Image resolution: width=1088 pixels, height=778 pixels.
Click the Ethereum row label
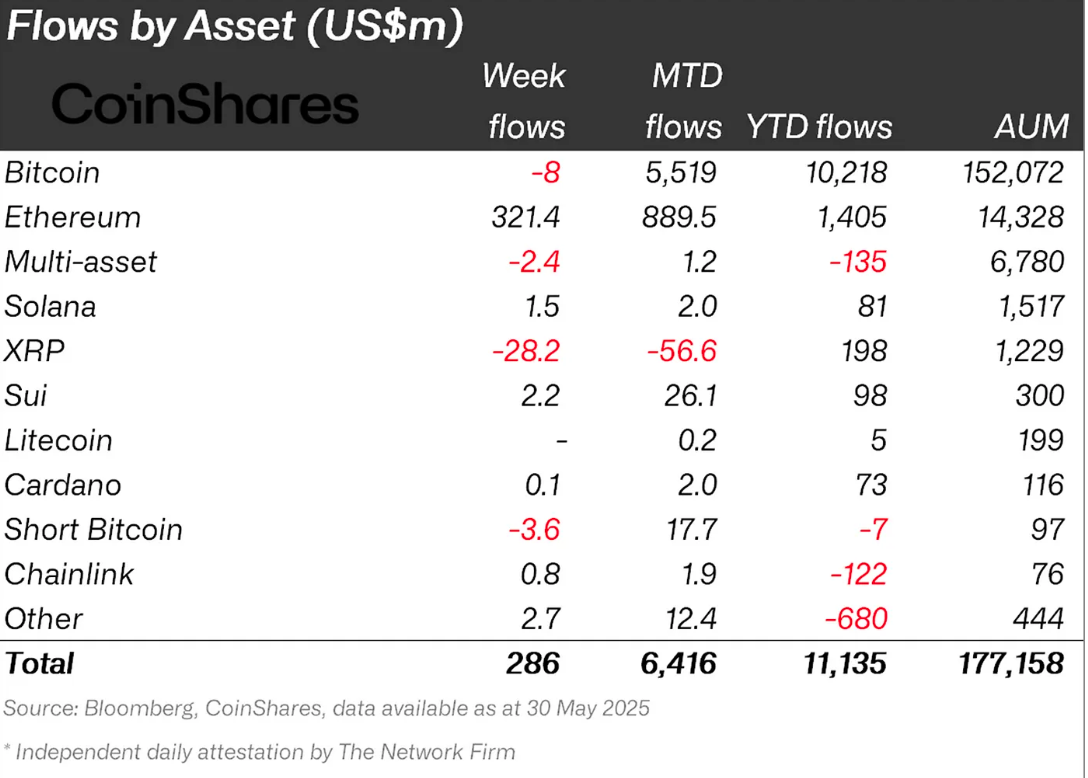73,217
